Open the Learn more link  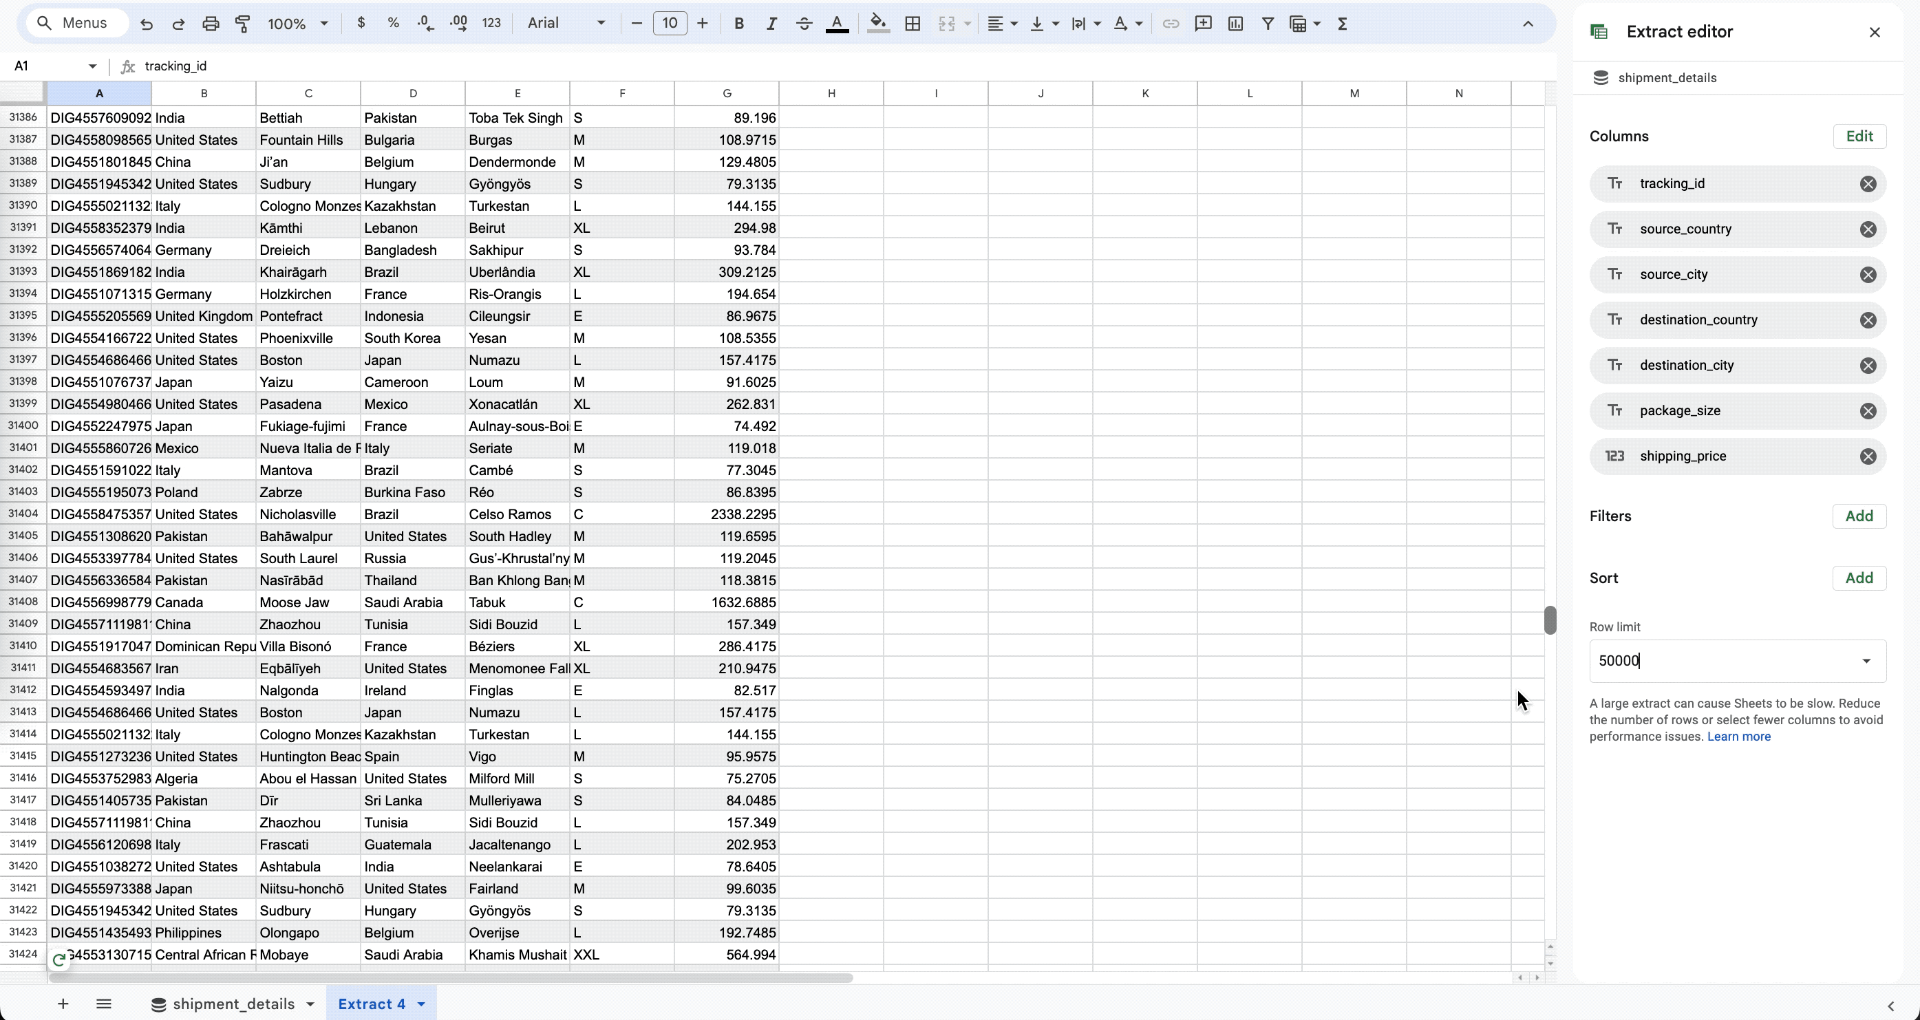click(x=1738, y=737)
